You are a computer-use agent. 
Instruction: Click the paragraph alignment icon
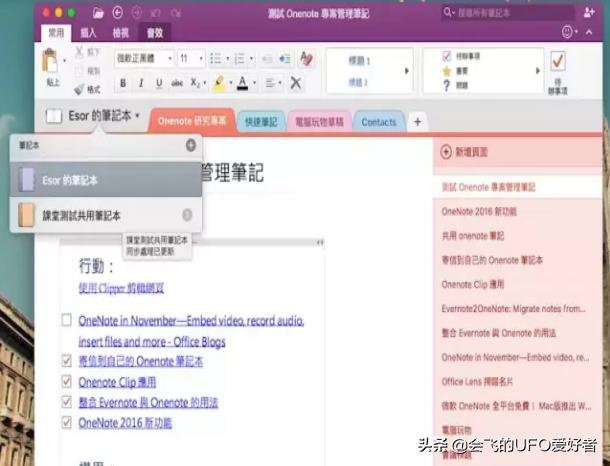[270, 83]
